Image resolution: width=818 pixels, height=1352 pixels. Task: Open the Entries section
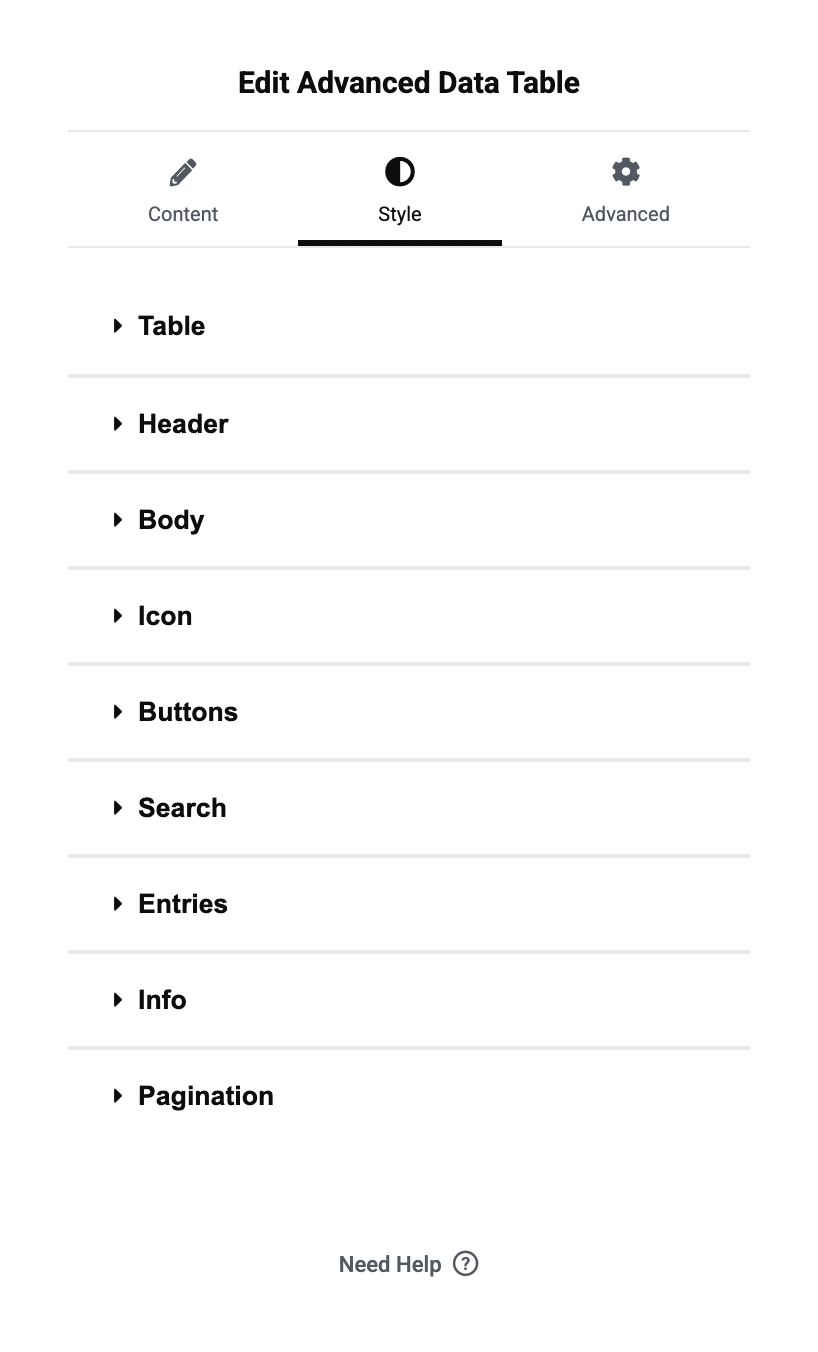(183, 903)
